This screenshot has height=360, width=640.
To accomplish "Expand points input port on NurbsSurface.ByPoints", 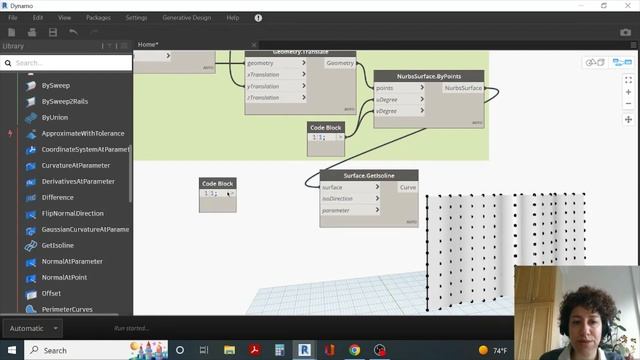I will coord(422,87).
